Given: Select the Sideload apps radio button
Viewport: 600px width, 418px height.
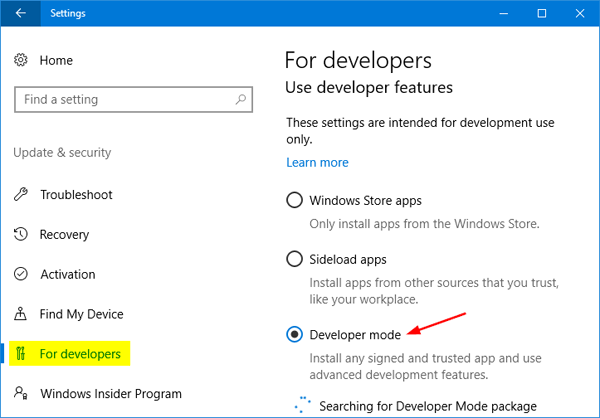Looking at the screenshot, I should [x=295, y=259].
